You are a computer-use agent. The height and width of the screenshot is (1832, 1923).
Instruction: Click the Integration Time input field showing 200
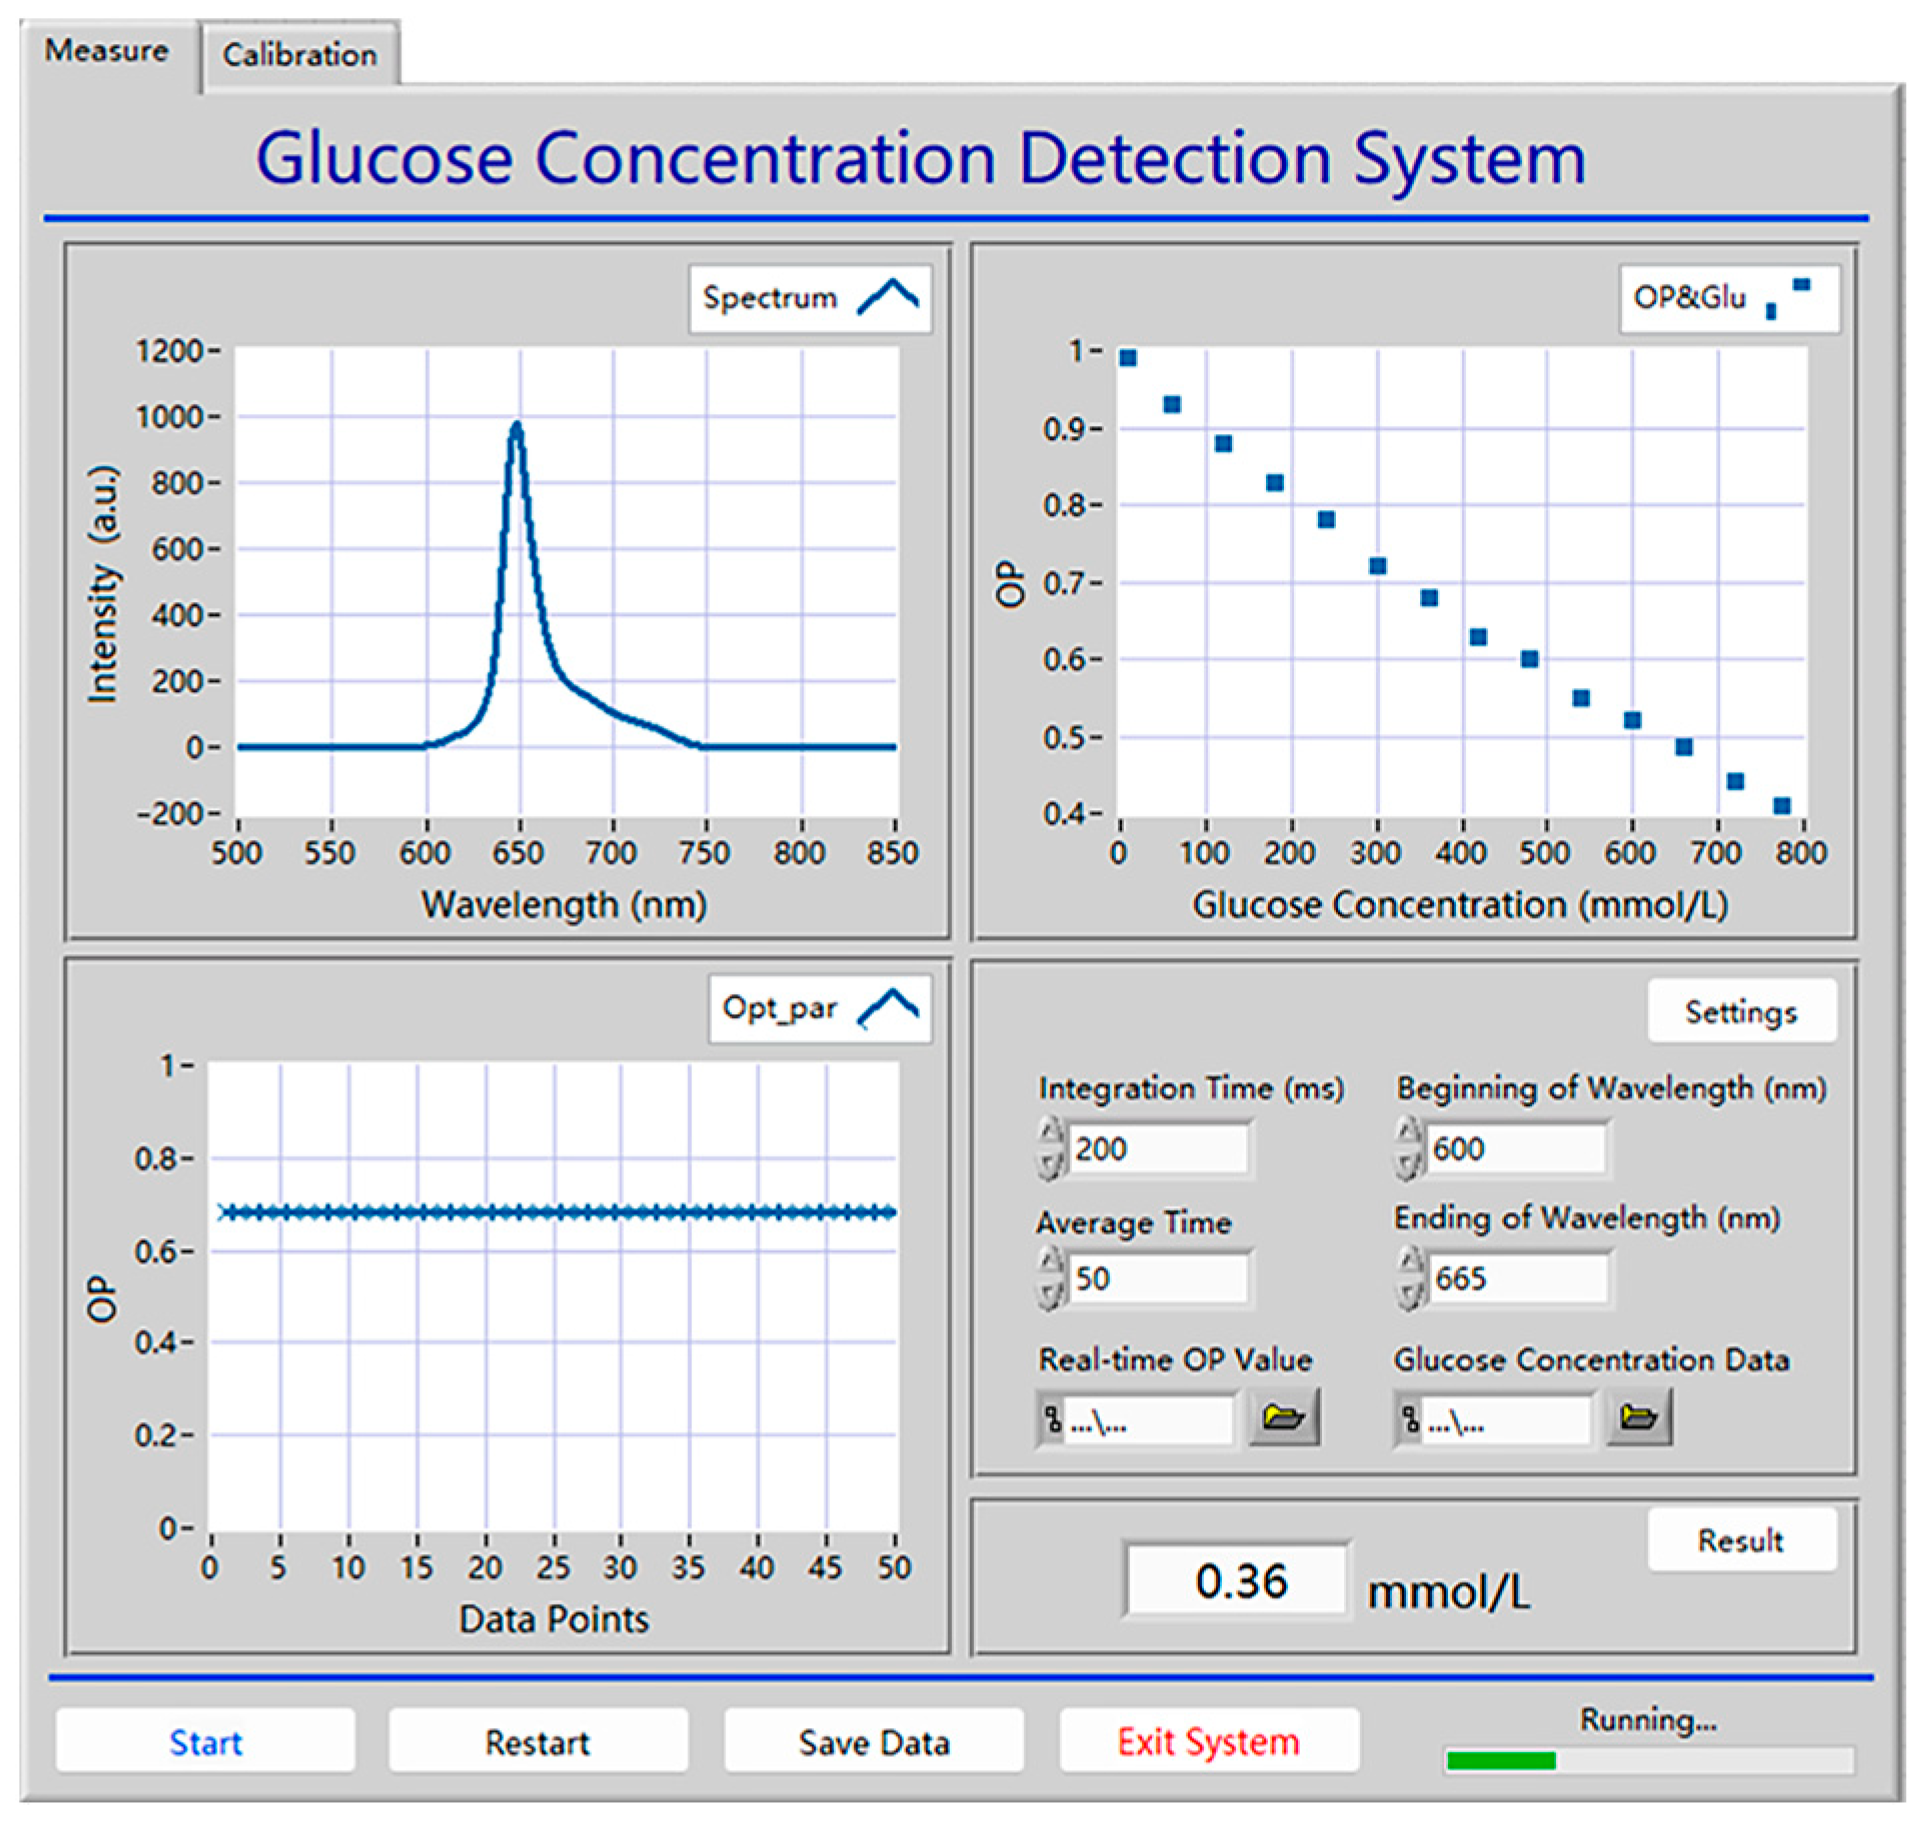click(x=1157, y=1148)
